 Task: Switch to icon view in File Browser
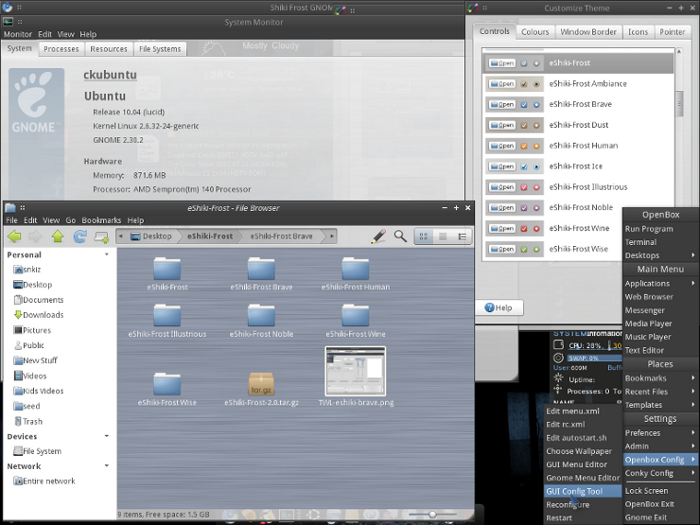(x=424, y=236)
